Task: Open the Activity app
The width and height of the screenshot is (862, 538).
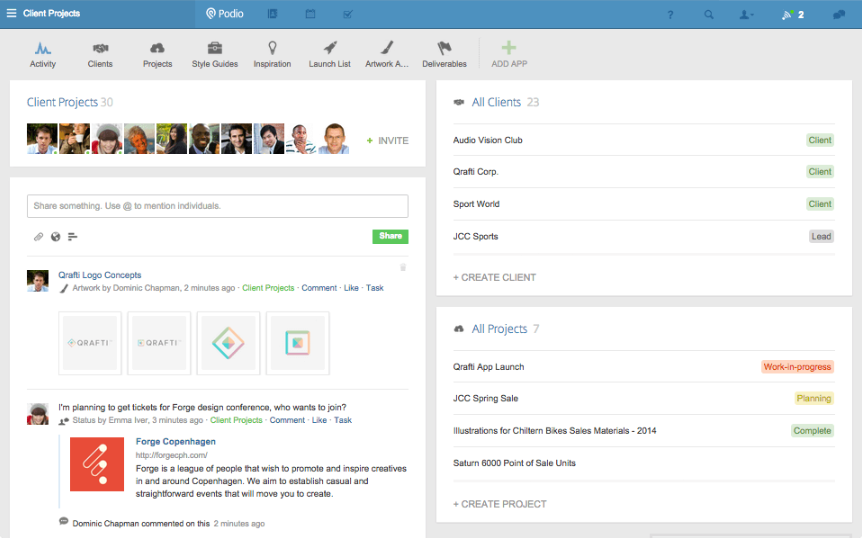Action: pyautogui.click(x=43, y=55)
